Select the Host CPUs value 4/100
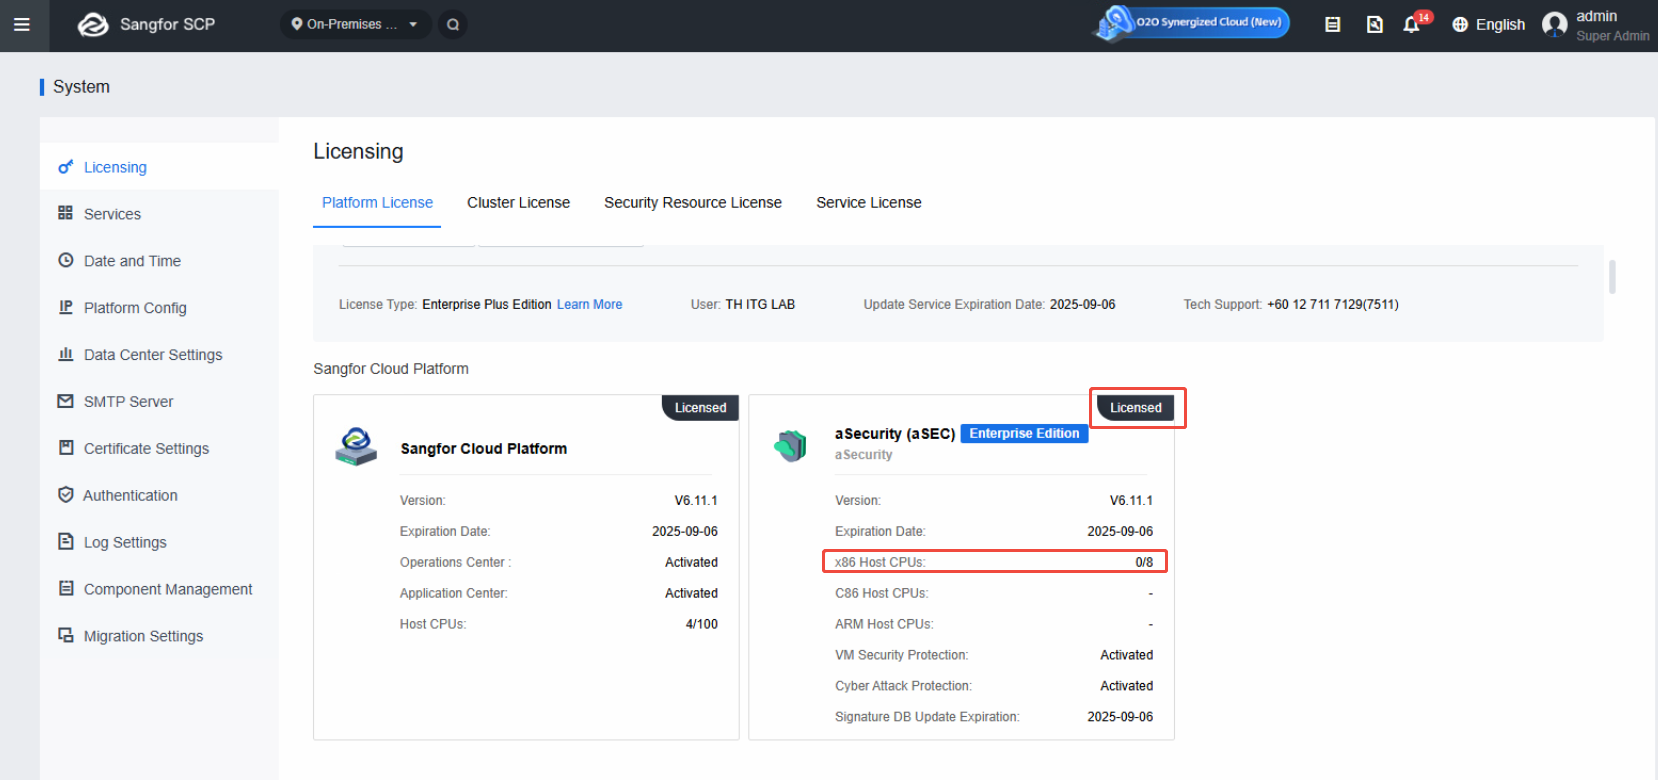 tap(701, 625)
